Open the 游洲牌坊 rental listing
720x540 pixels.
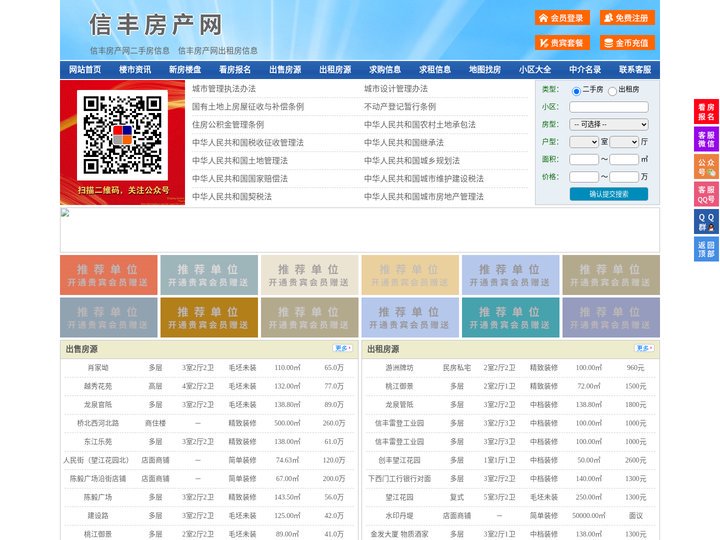point(399,368)
